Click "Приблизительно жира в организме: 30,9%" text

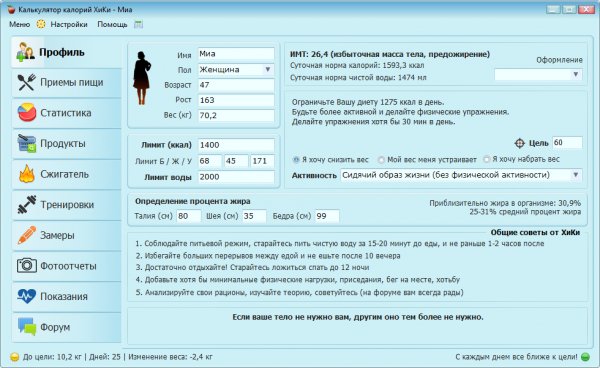505,203
